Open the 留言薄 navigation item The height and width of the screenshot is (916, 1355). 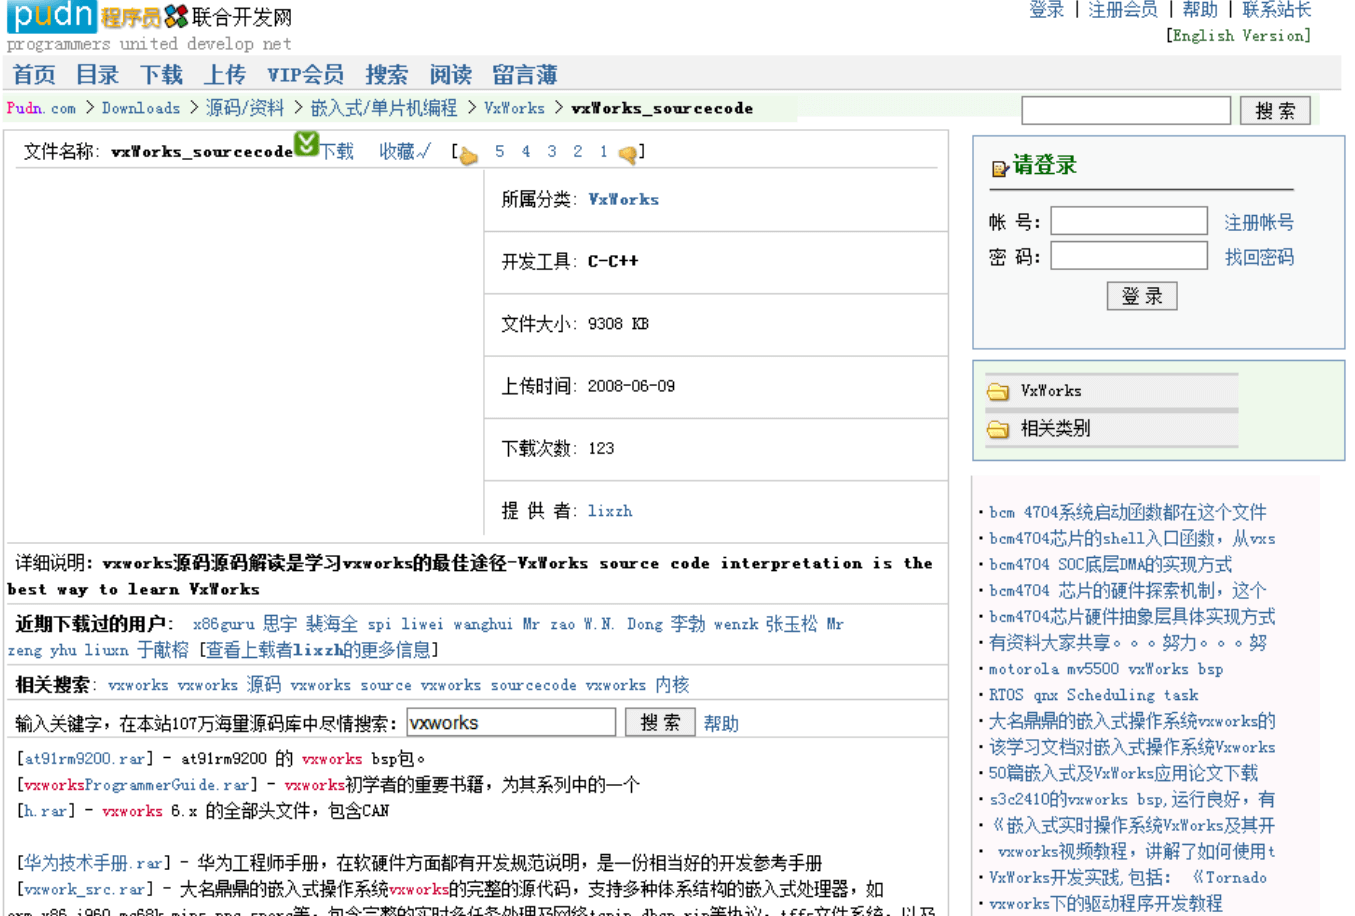pyautogui.click(x=524, y=75)
